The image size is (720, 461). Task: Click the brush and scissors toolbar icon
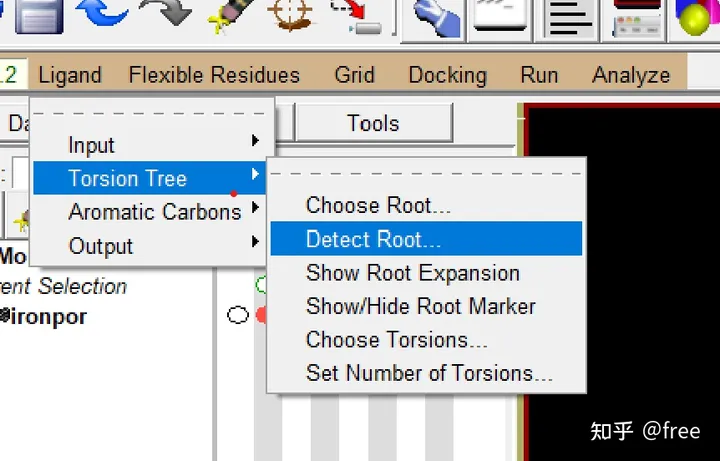(229, 14)
